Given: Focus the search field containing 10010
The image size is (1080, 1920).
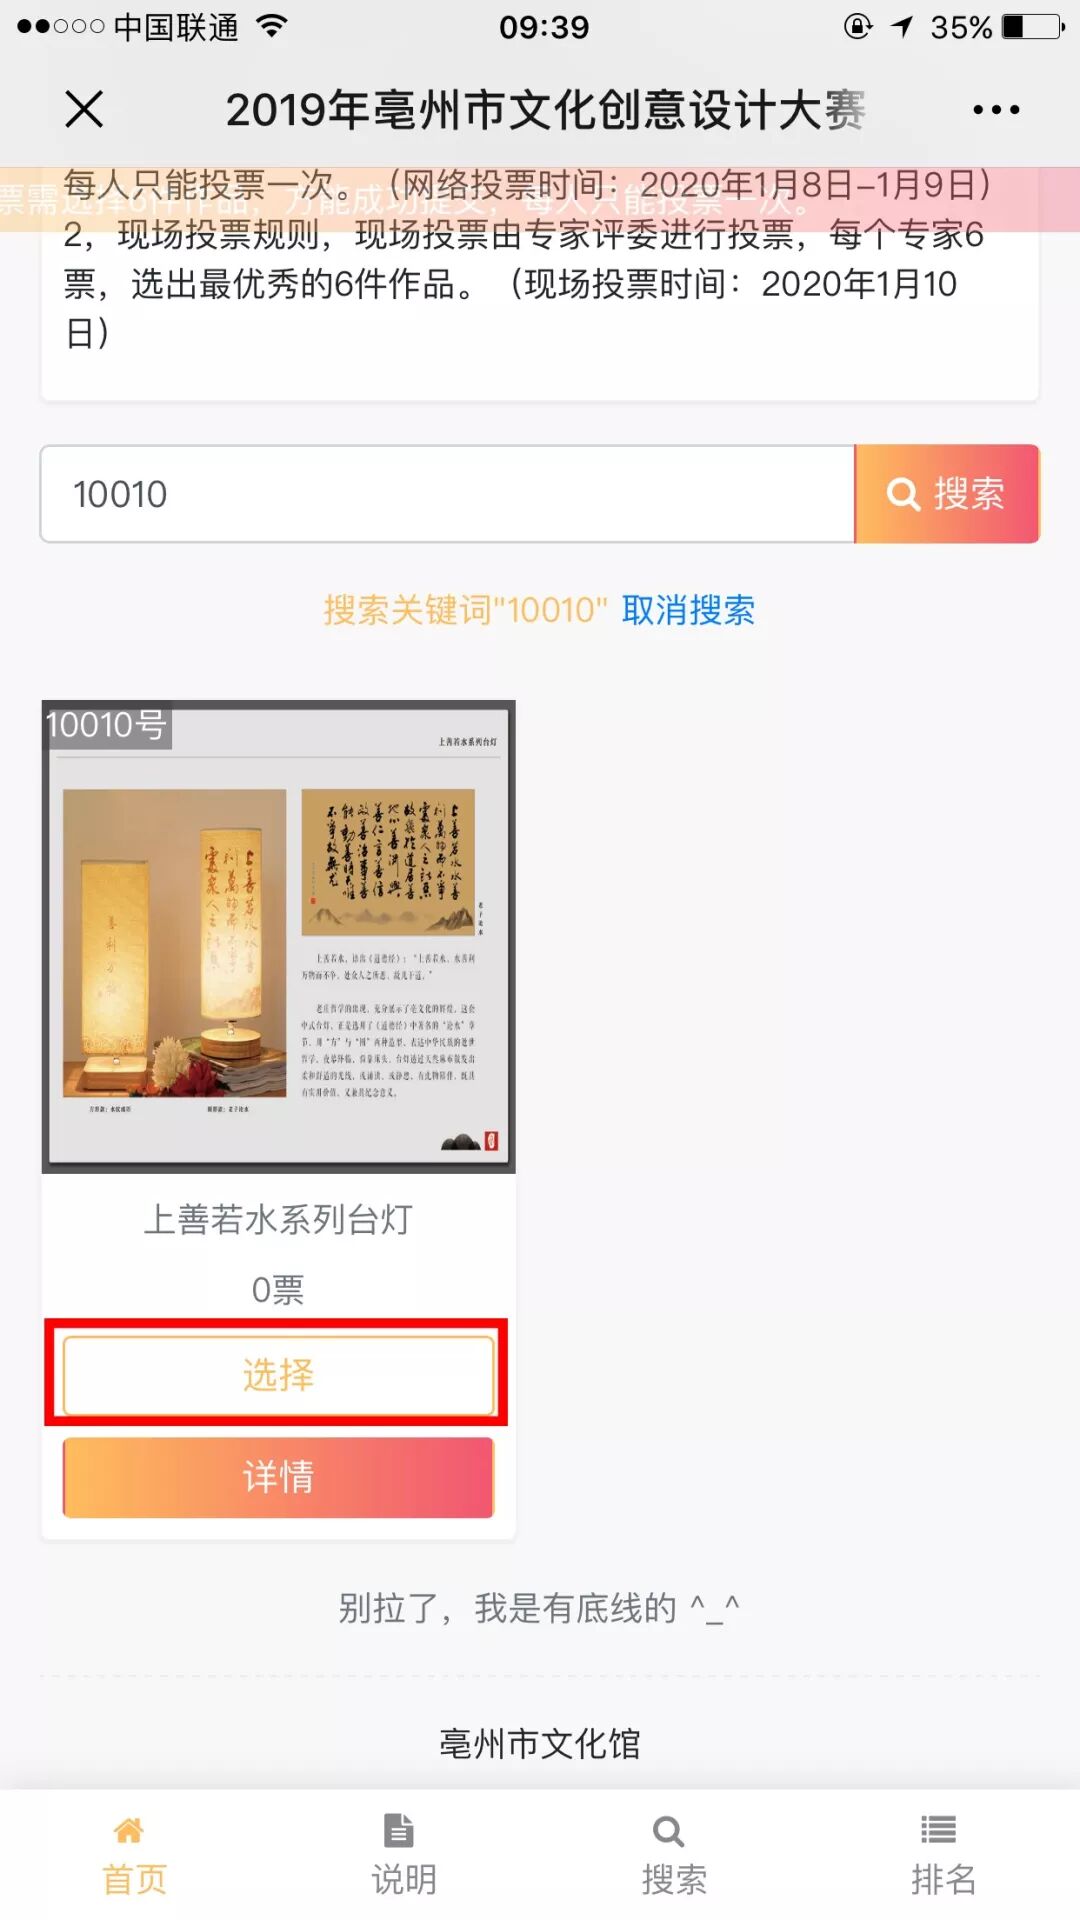Looking at the screenshot, I should 448,494.
